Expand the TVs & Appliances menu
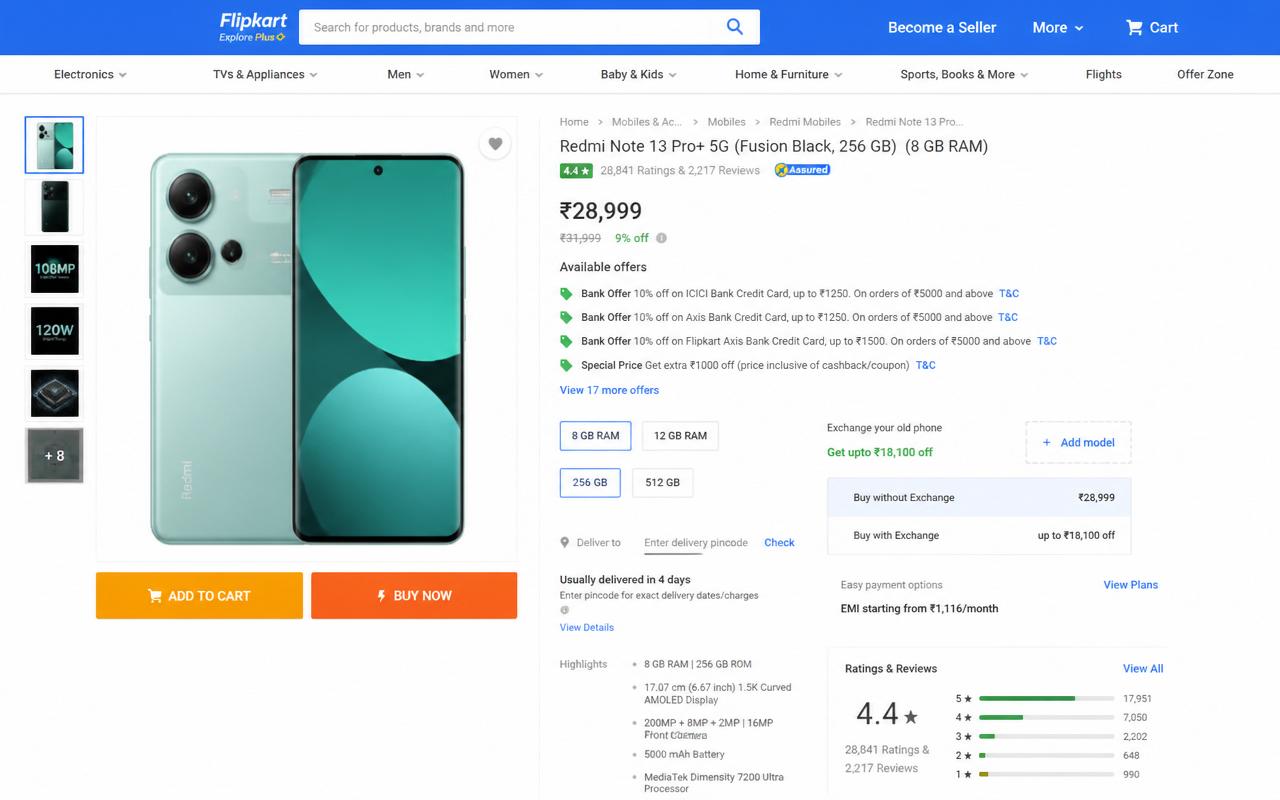Image resolution: width=1280 pixels, height=800 pixels. [265, 74]
